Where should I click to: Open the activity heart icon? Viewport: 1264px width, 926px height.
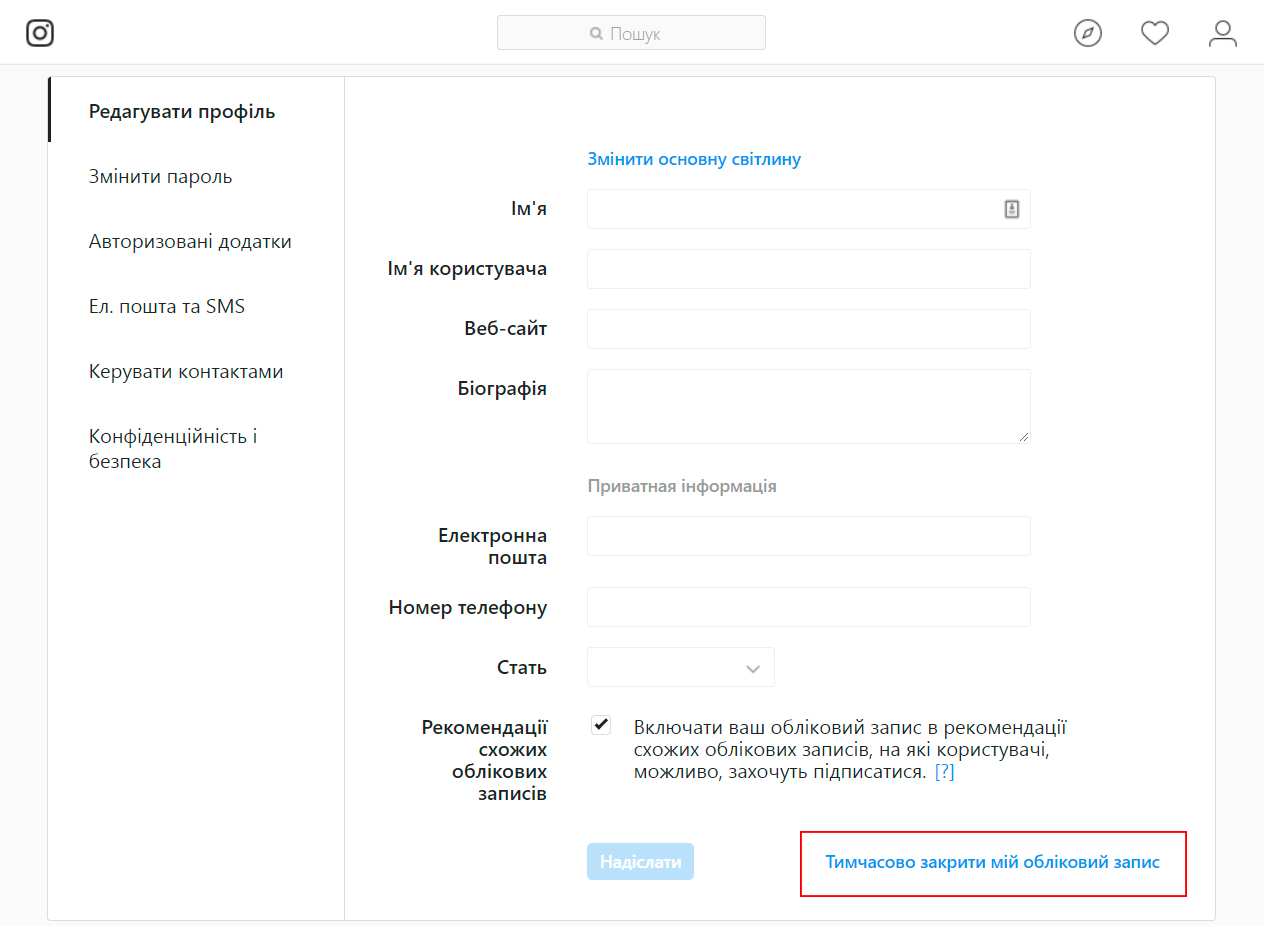[1155, 33]
